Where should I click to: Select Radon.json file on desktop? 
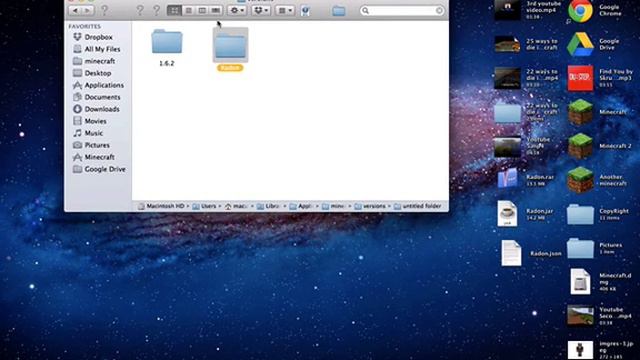511,253
